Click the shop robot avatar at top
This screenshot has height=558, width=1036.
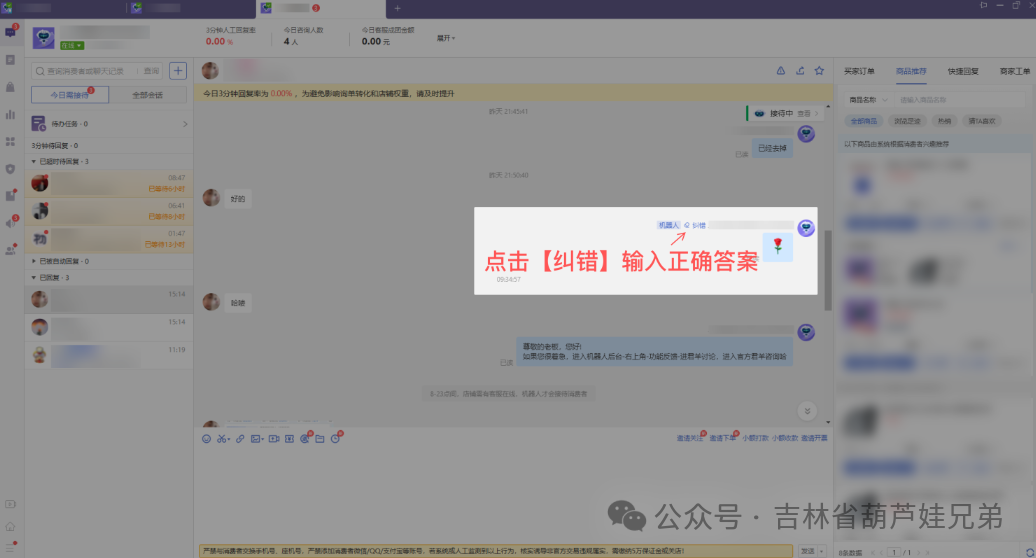[44, 38]
